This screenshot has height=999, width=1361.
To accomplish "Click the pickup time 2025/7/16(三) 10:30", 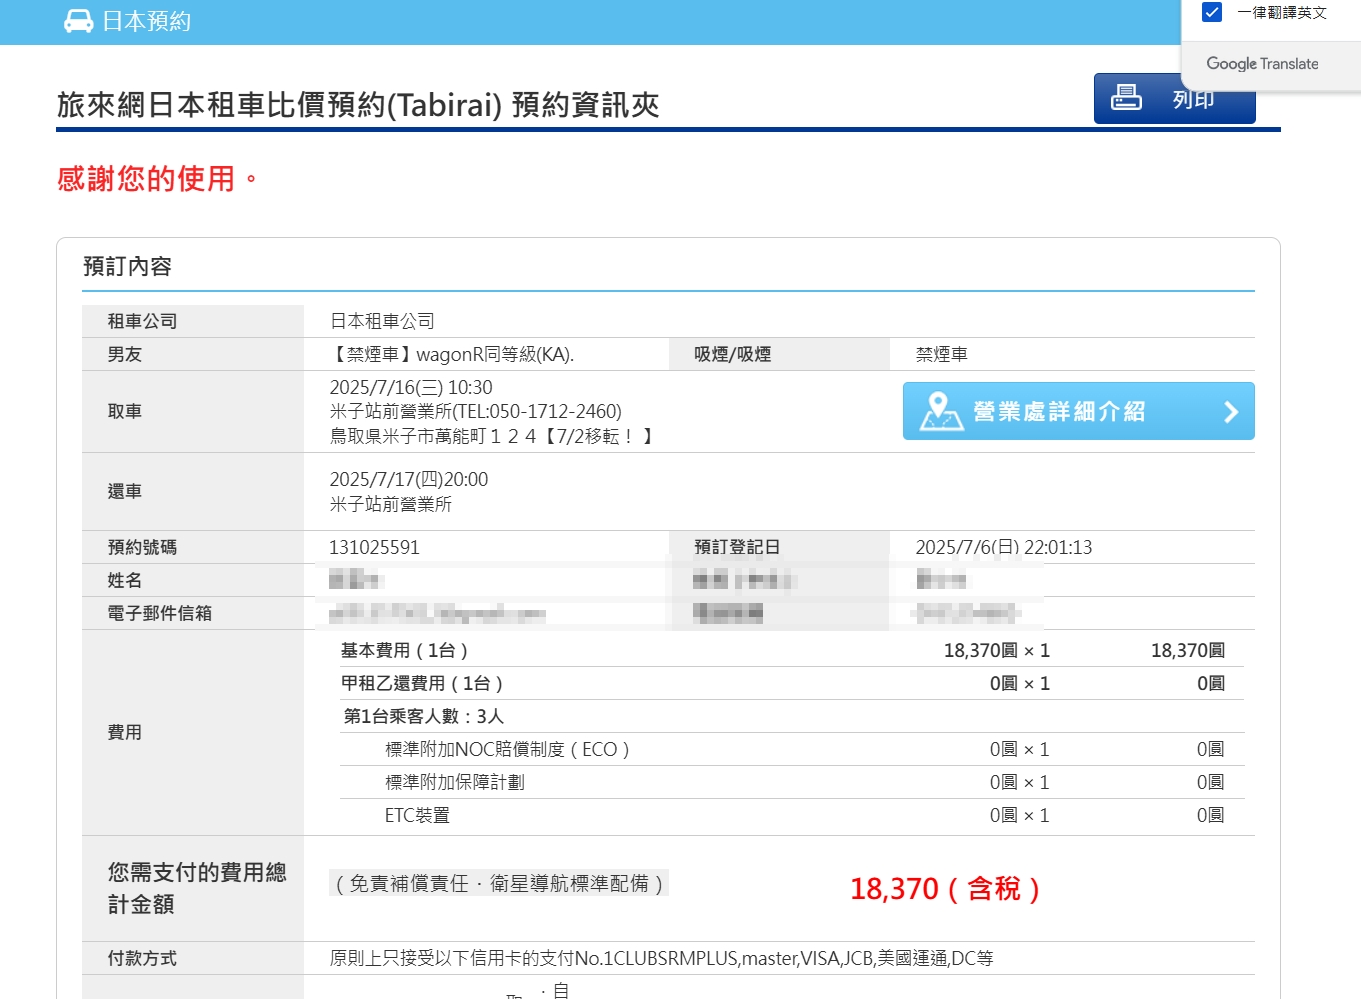I will coord(411,387).
